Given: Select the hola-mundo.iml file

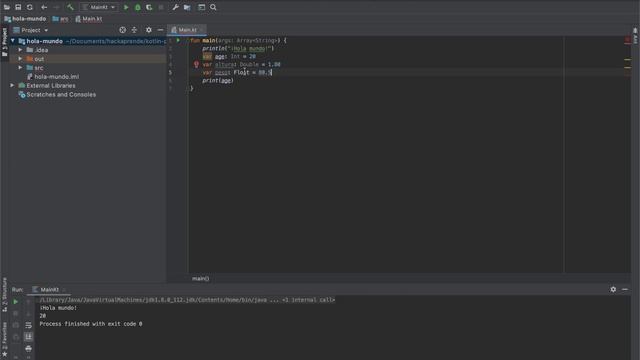Looking at the screenshot, I should pos(53,77).
